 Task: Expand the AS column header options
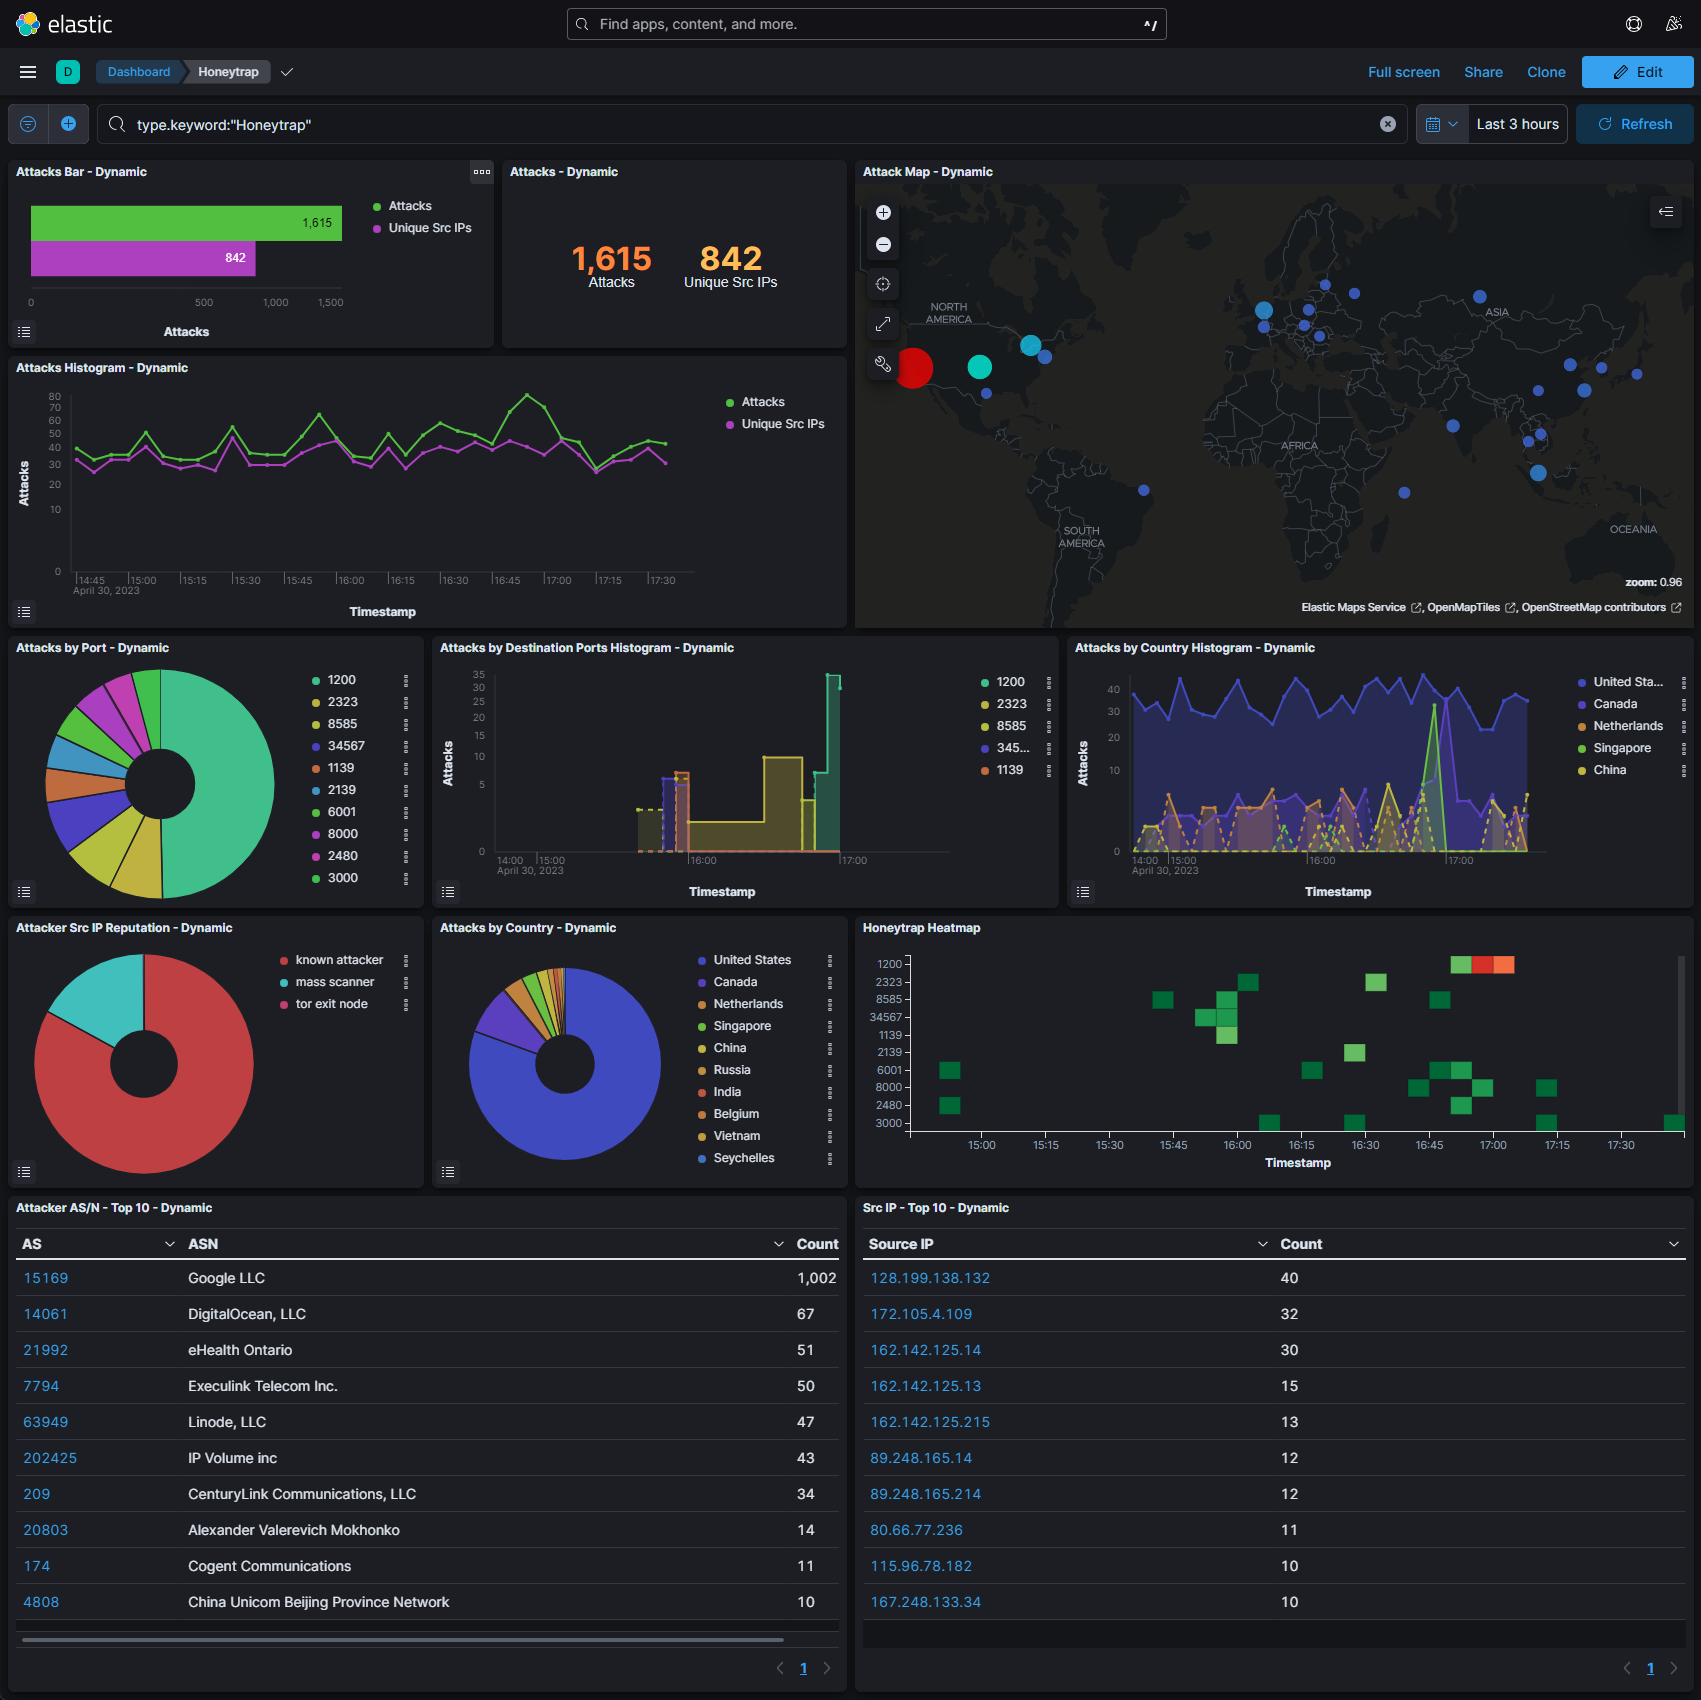click(x=169, y=1244)
